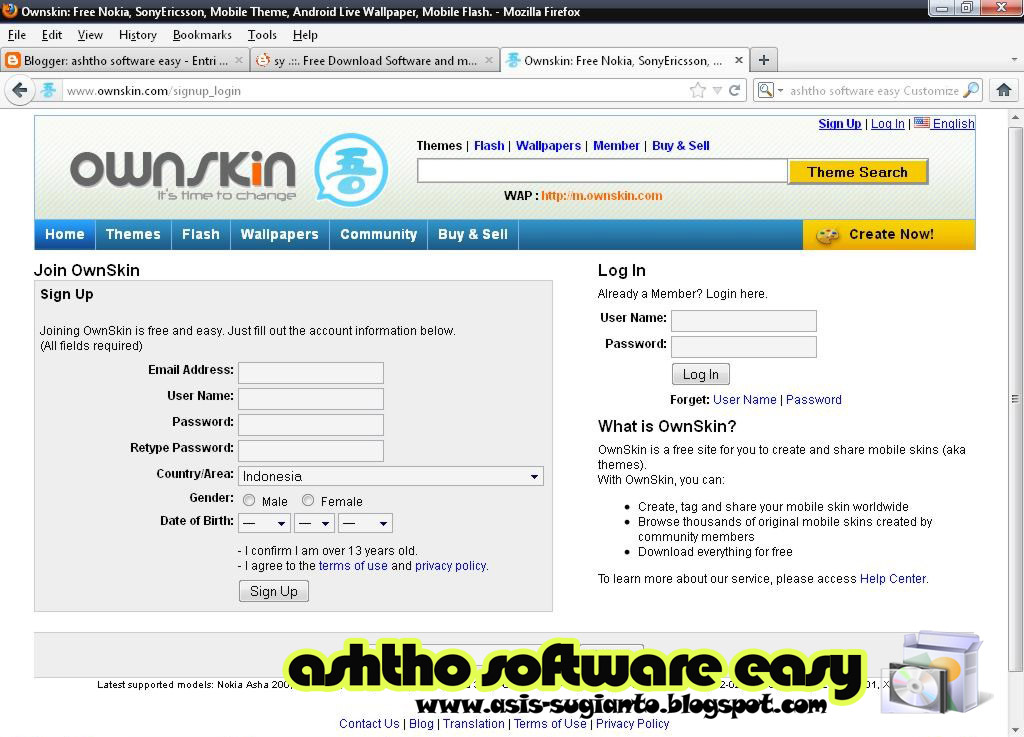1024x737 pixels.
Task: Click the Email Address input field
Action: (310, 372)
